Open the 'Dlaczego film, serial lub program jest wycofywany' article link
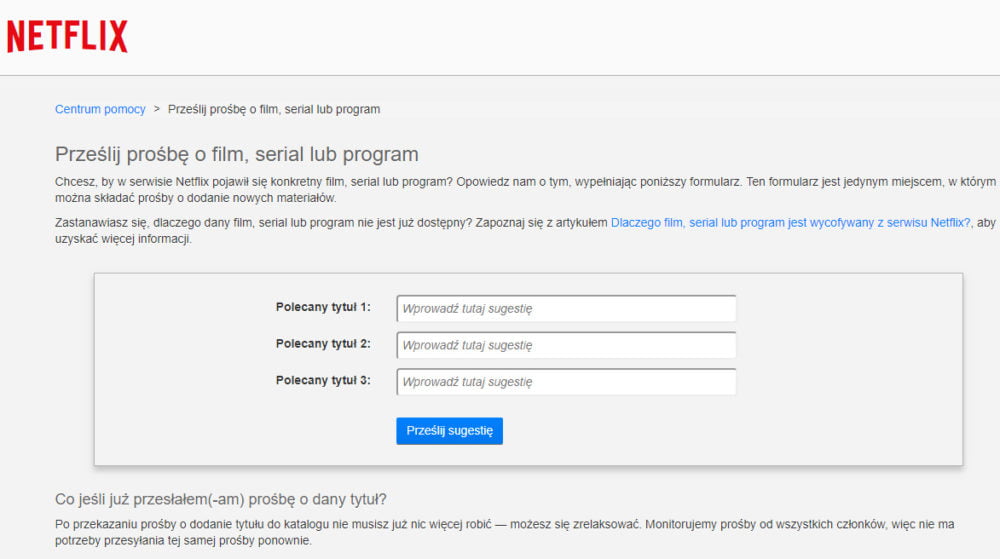This screenshot has height=559, width=1000. (x=790, y=223)
